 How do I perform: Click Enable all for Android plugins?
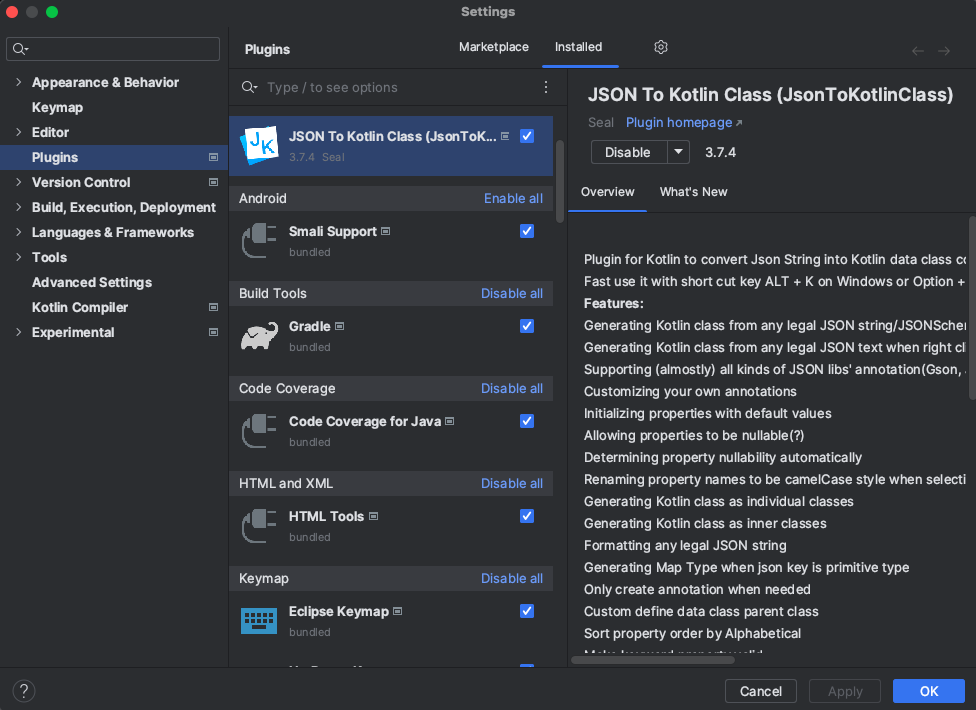pyautogui.click(x=514, y=199)
